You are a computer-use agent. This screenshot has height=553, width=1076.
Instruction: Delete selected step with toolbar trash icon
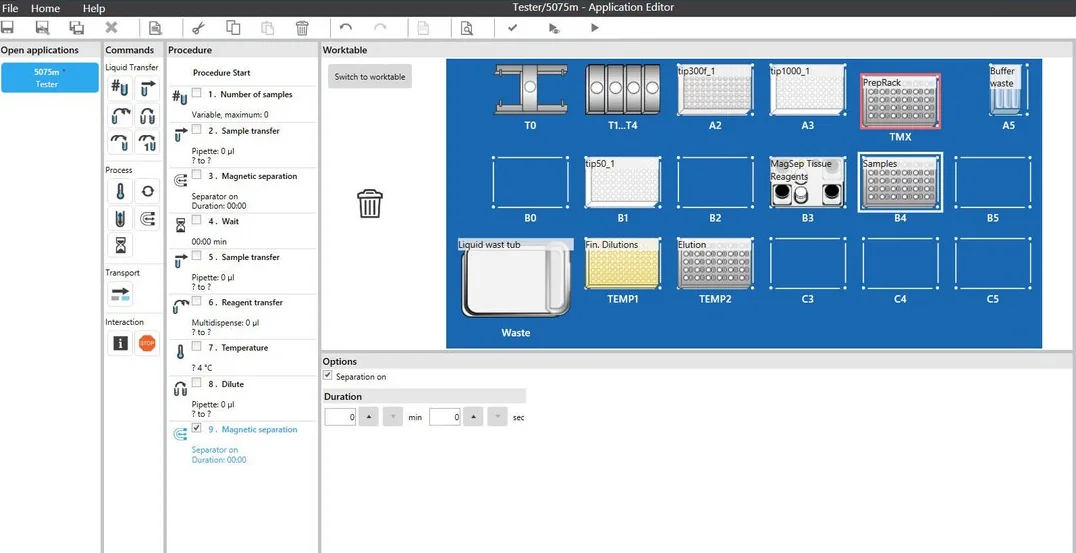coord(302,28)
